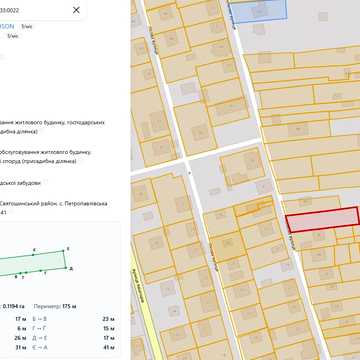Select the blue highlighted parcel on the map
This screenshot has height=360, width=360.
258,11
